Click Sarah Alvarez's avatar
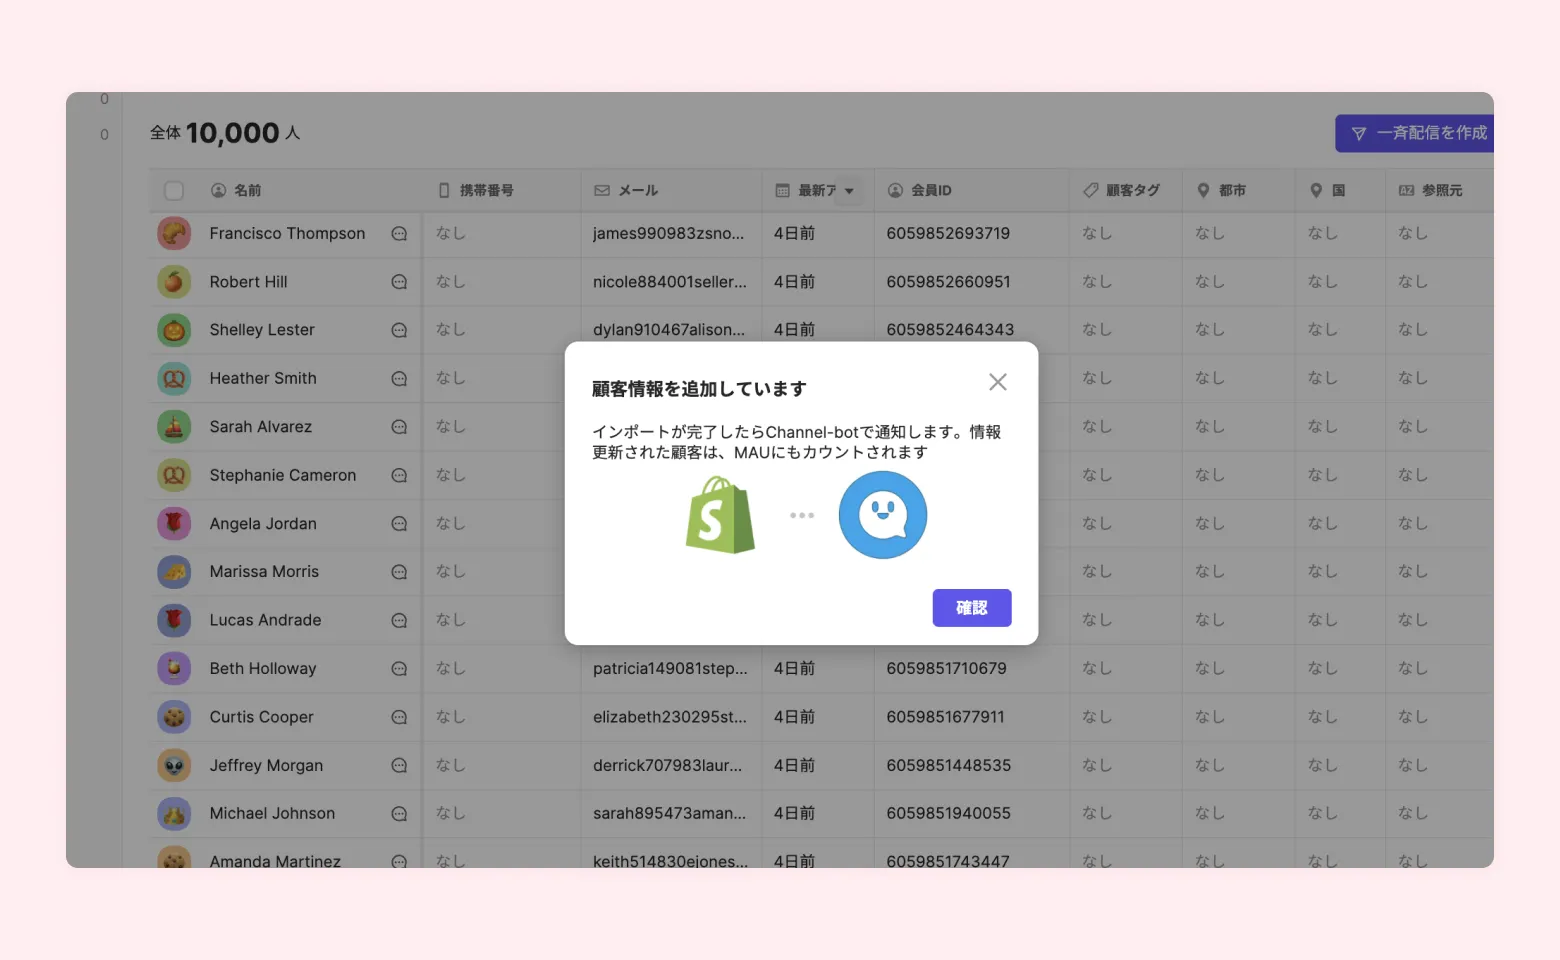The image size is (1560, 960). [x=174, y=427]
